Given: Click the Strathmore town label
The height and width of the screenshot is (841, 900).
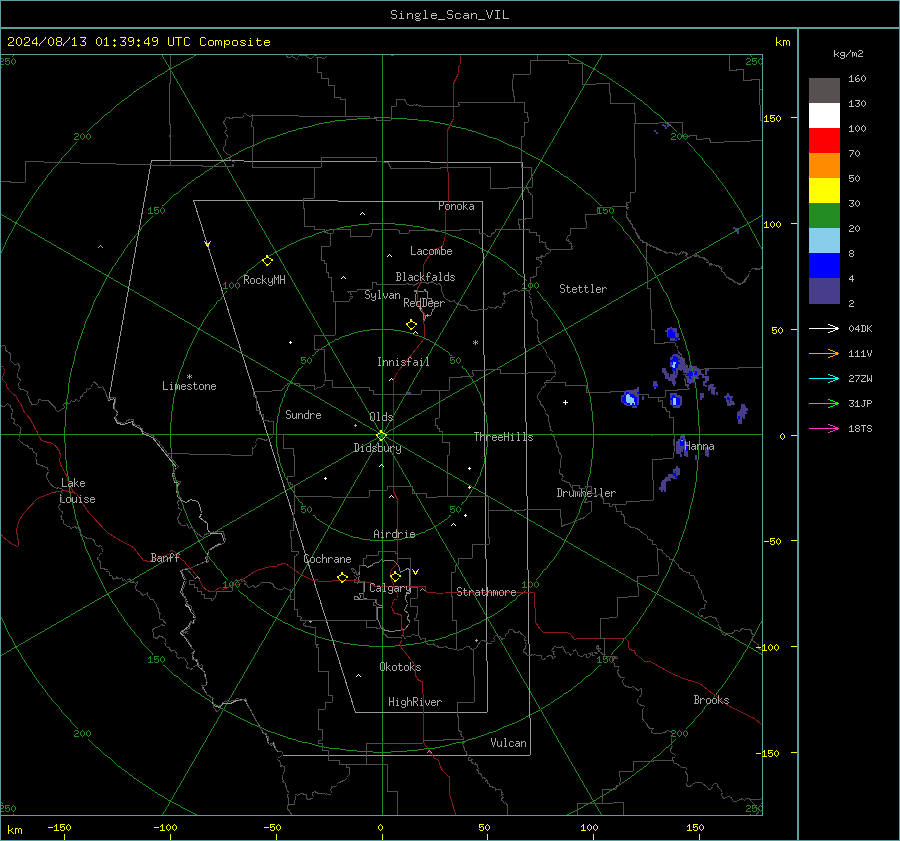Looking at the screenshot, I should point(486,592).
